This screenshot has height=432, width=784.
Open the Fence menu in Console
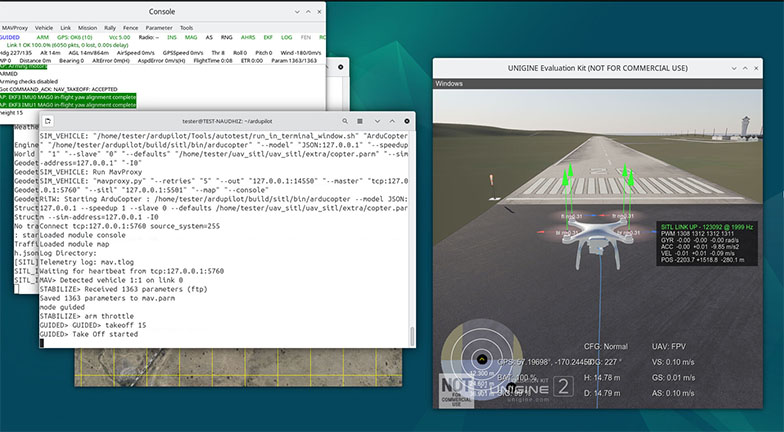[130, 28]
